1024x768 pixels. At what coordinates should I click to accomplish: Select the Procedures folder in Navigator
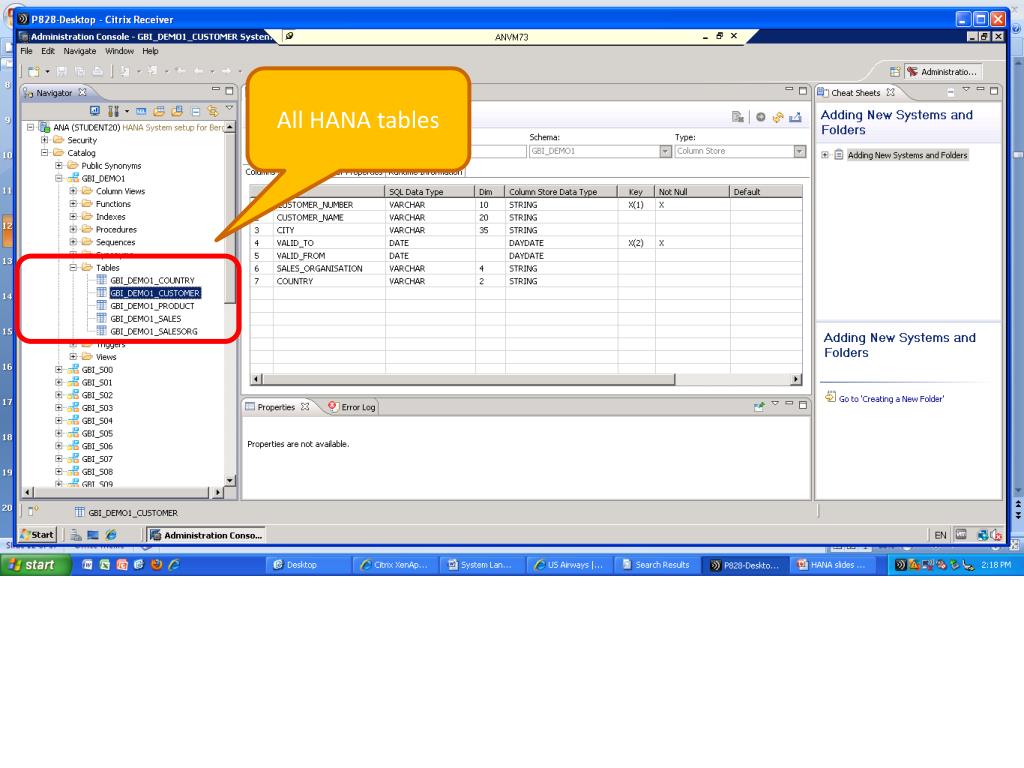pyautogui.click(x=116, y=229)
